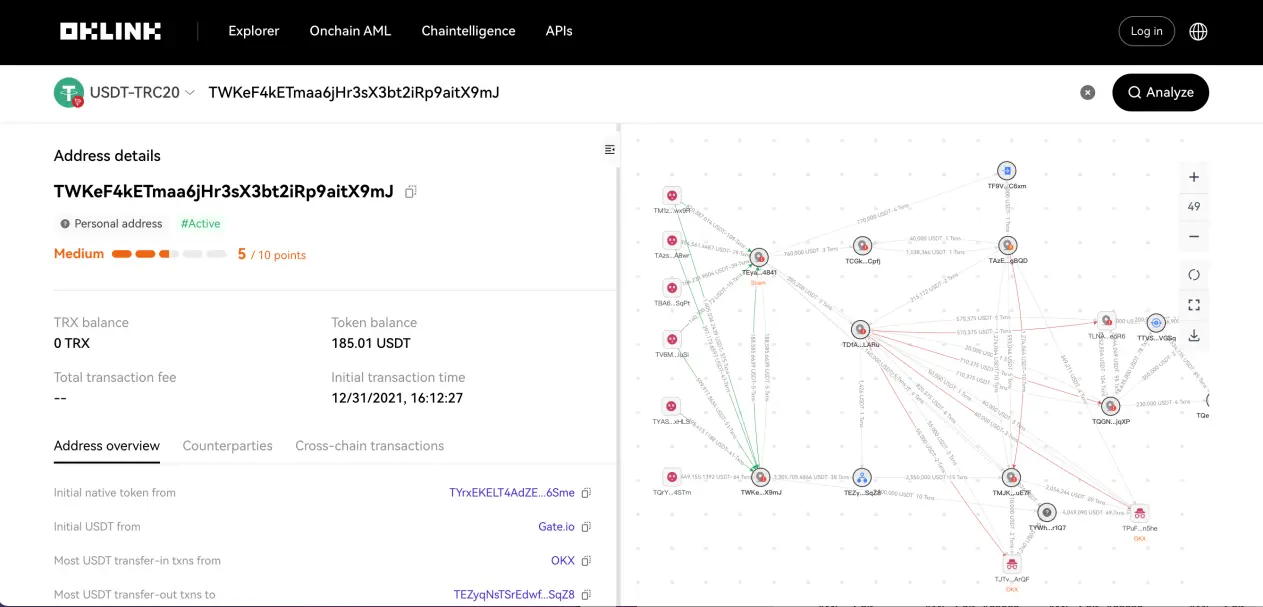Screen dimensions: 1263x607
Task: Zoom in the graph with plus icon
Action: click(x=1194, y=177)
